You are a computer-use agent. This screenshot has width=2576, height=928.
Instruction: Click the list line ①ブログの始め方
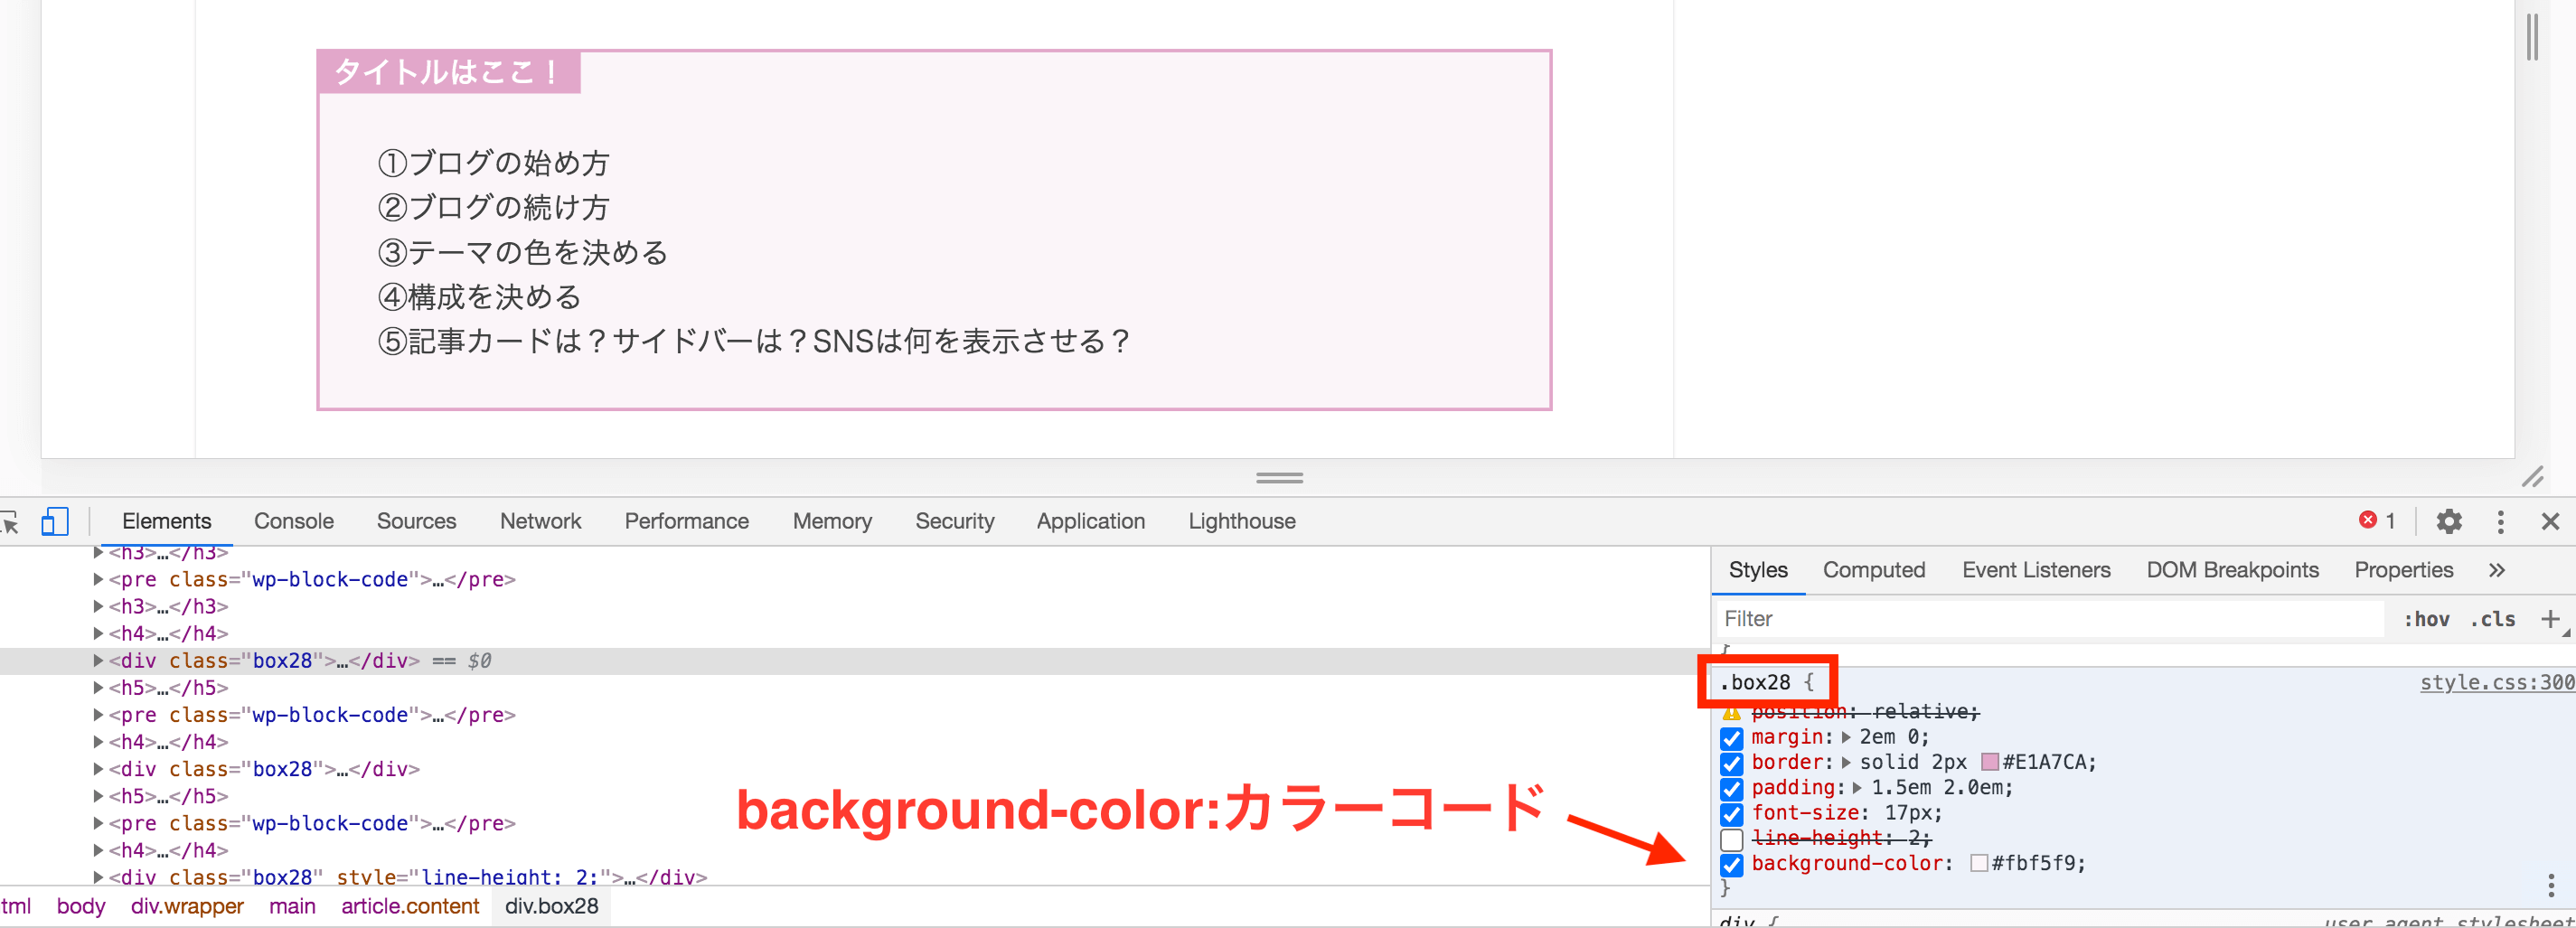click(x=494, y=162)
